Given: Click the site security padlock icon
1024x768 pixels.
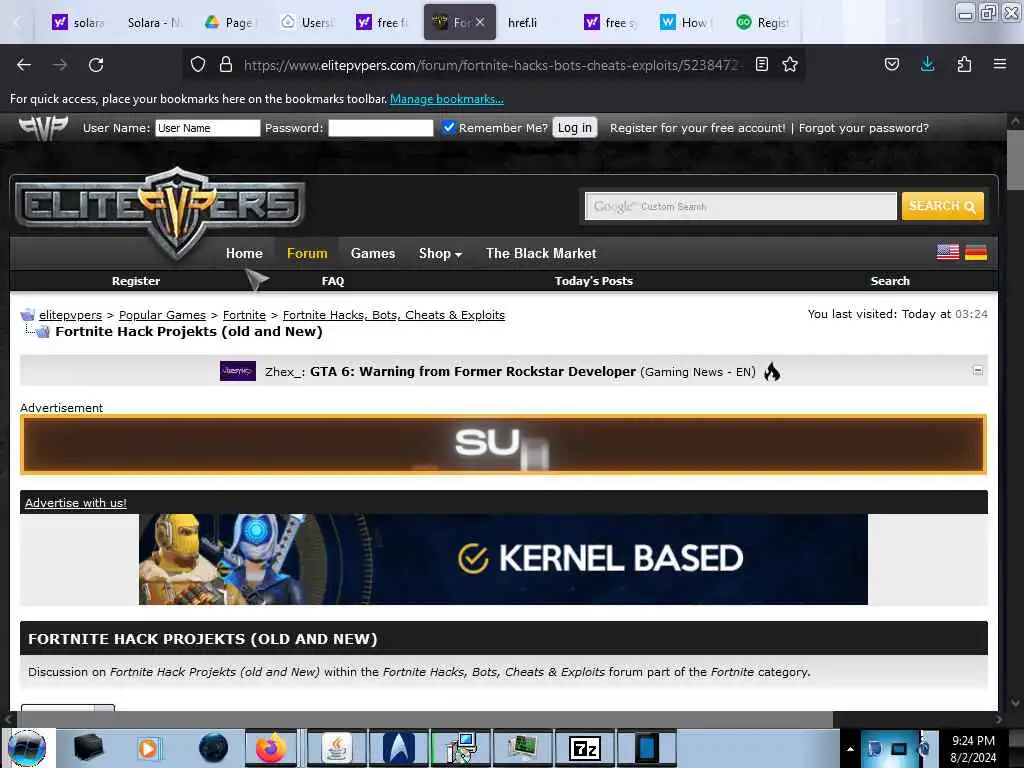Looking at the screenshot, I should [226, 65].
